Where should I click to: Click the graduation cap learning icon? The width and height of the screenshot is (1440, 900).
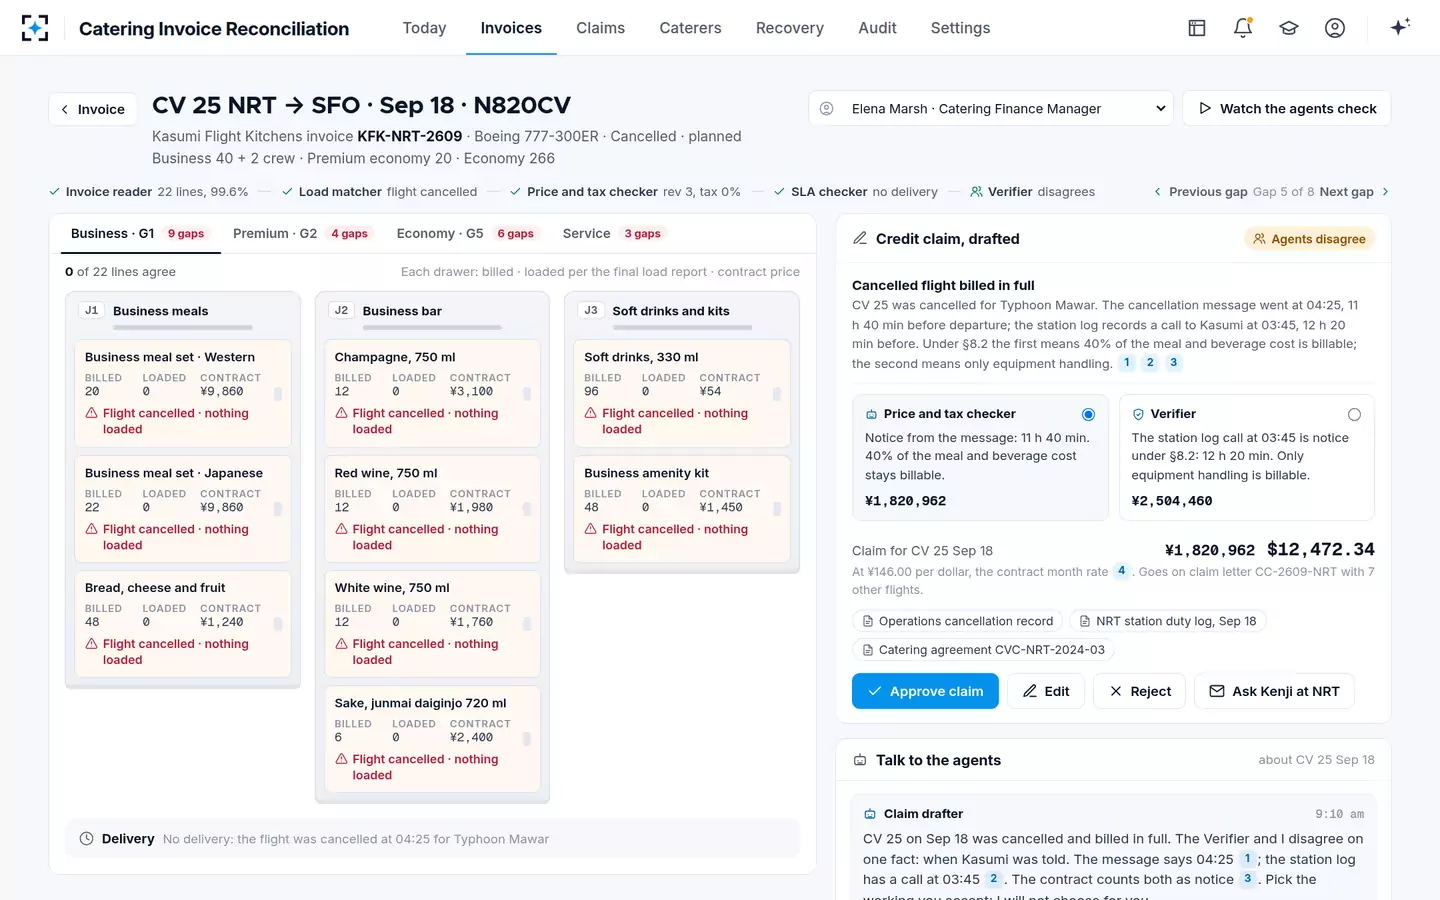point(1289,28)
